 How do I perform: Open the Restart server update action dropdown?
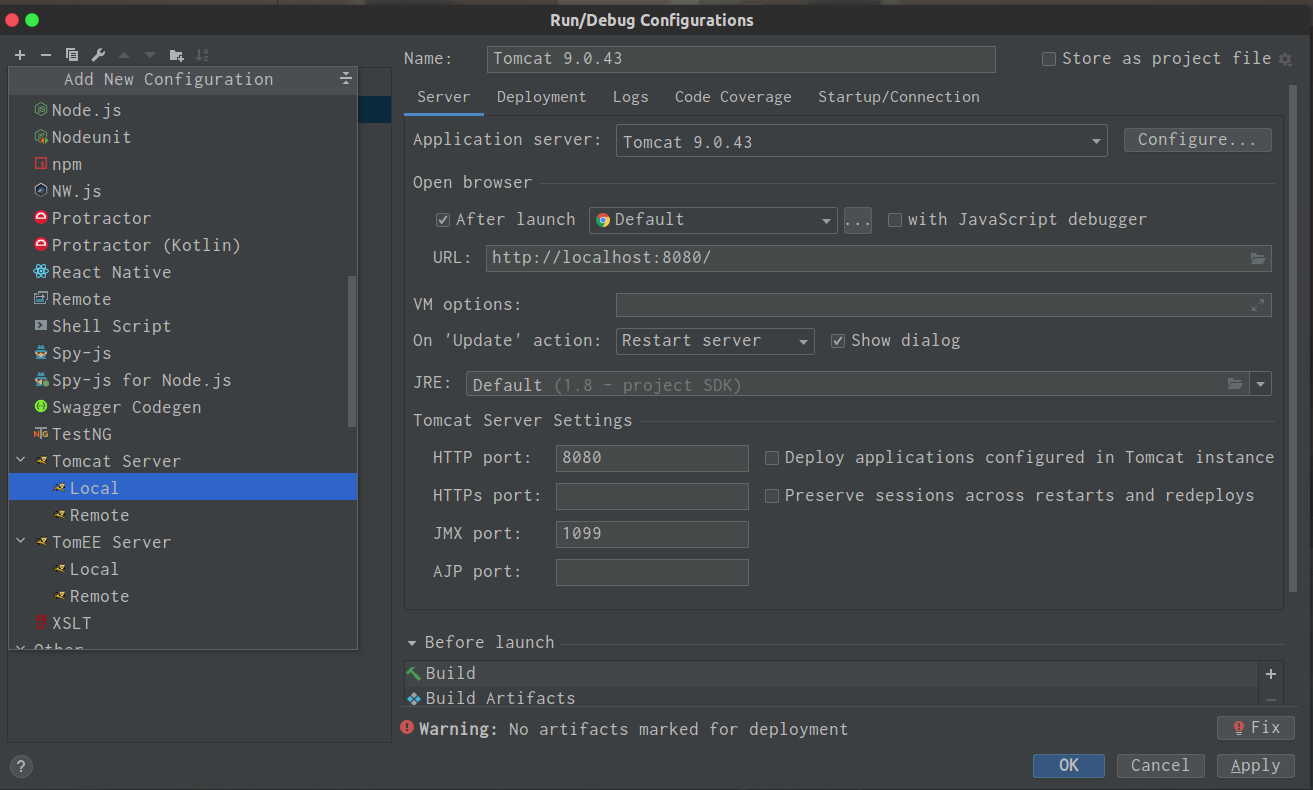[715, 341]
